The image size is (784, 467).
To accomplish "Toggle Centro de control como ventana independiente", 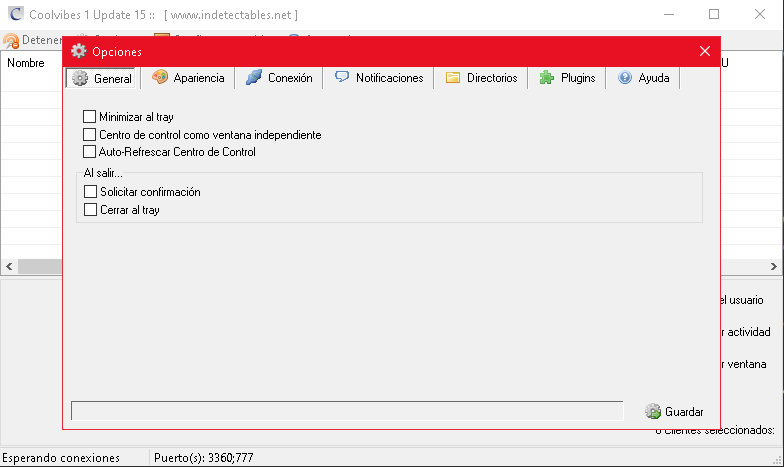I will (91, 135).
